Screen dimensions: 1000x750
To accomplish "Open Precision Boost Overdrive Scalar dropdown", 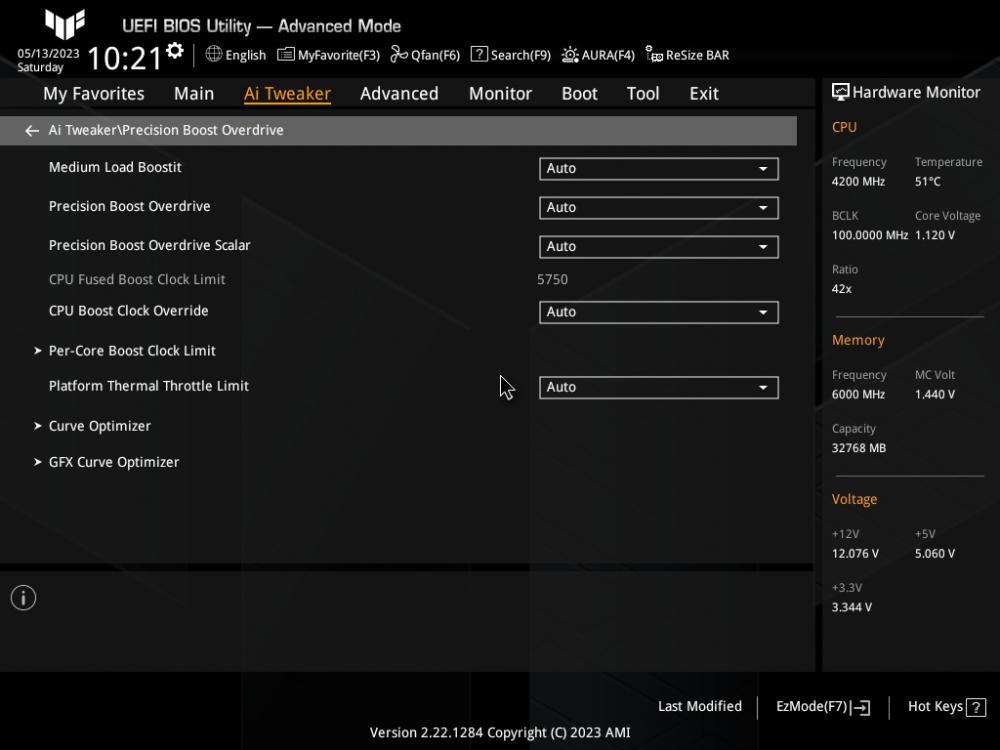I will pos(659,247).
